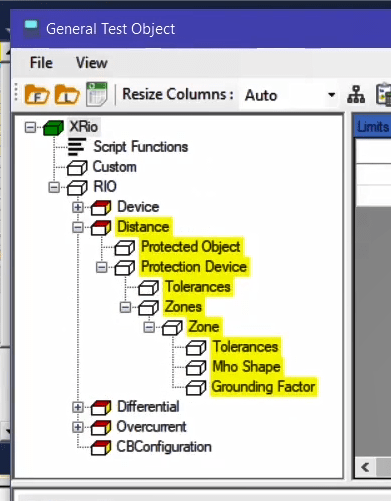Viewport: 391px width, 501px height.
Task: Select the Mho Shape tree item
Action: click(x=246, y=367)
